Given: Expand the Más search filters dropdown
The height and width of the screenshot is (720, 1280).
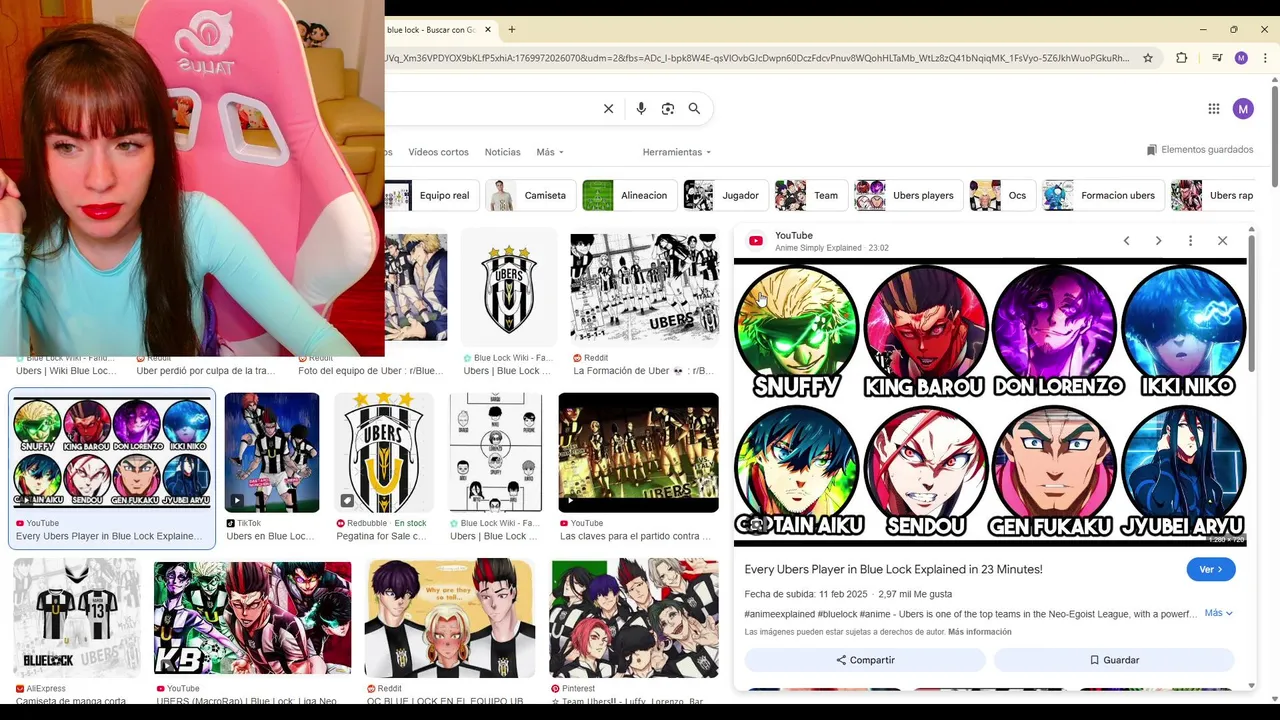Looking at the screenshot, I should [x=550, y=152].
